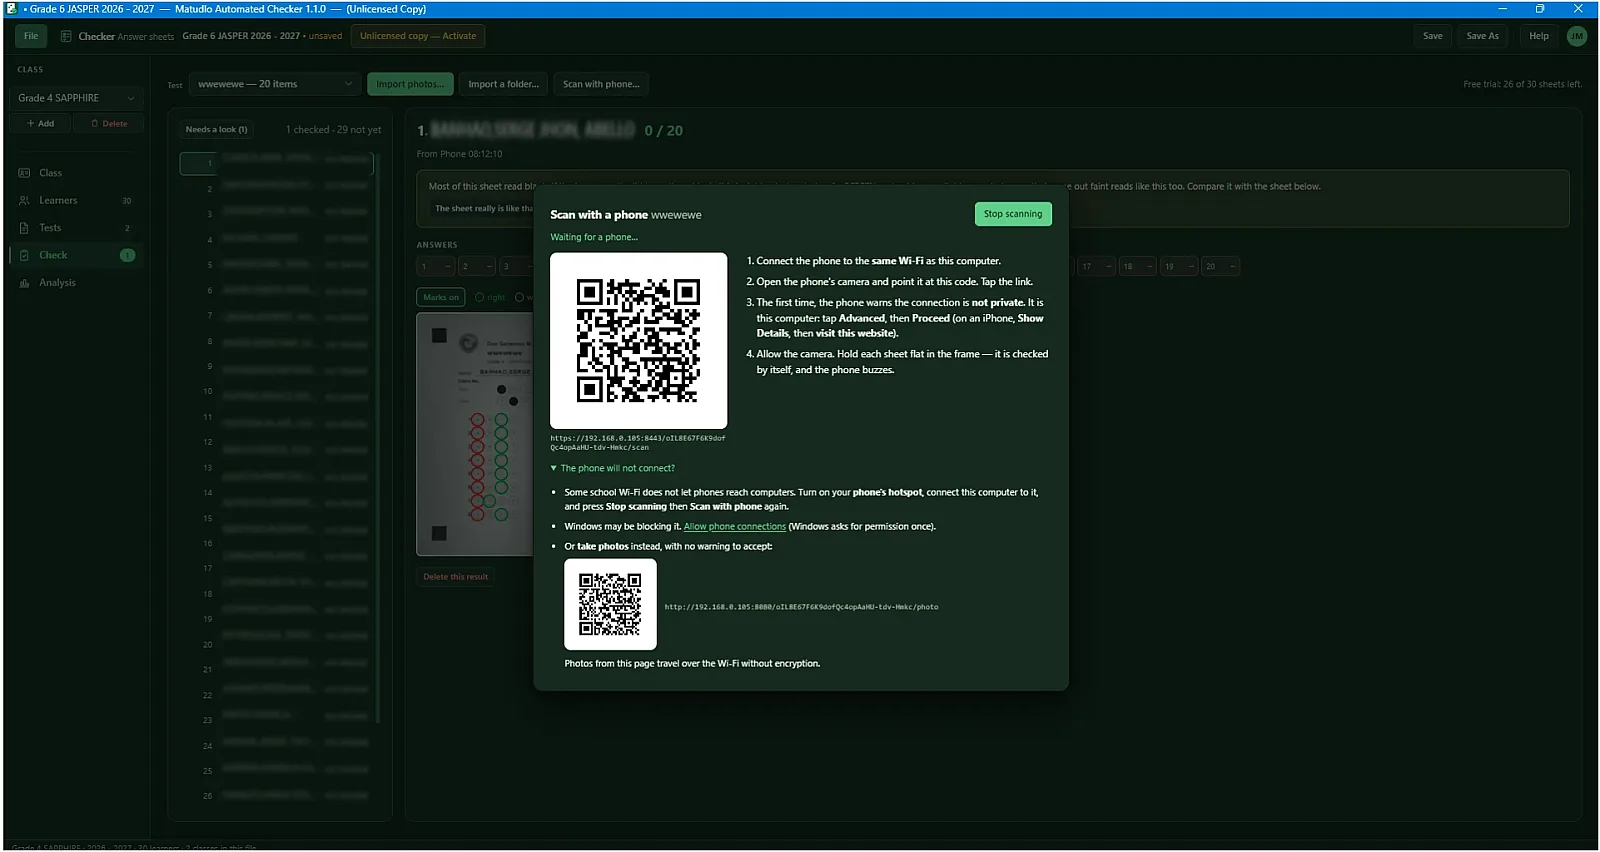Select learner row numbered 24
The image size is (1600, 852).
[276, 746]
